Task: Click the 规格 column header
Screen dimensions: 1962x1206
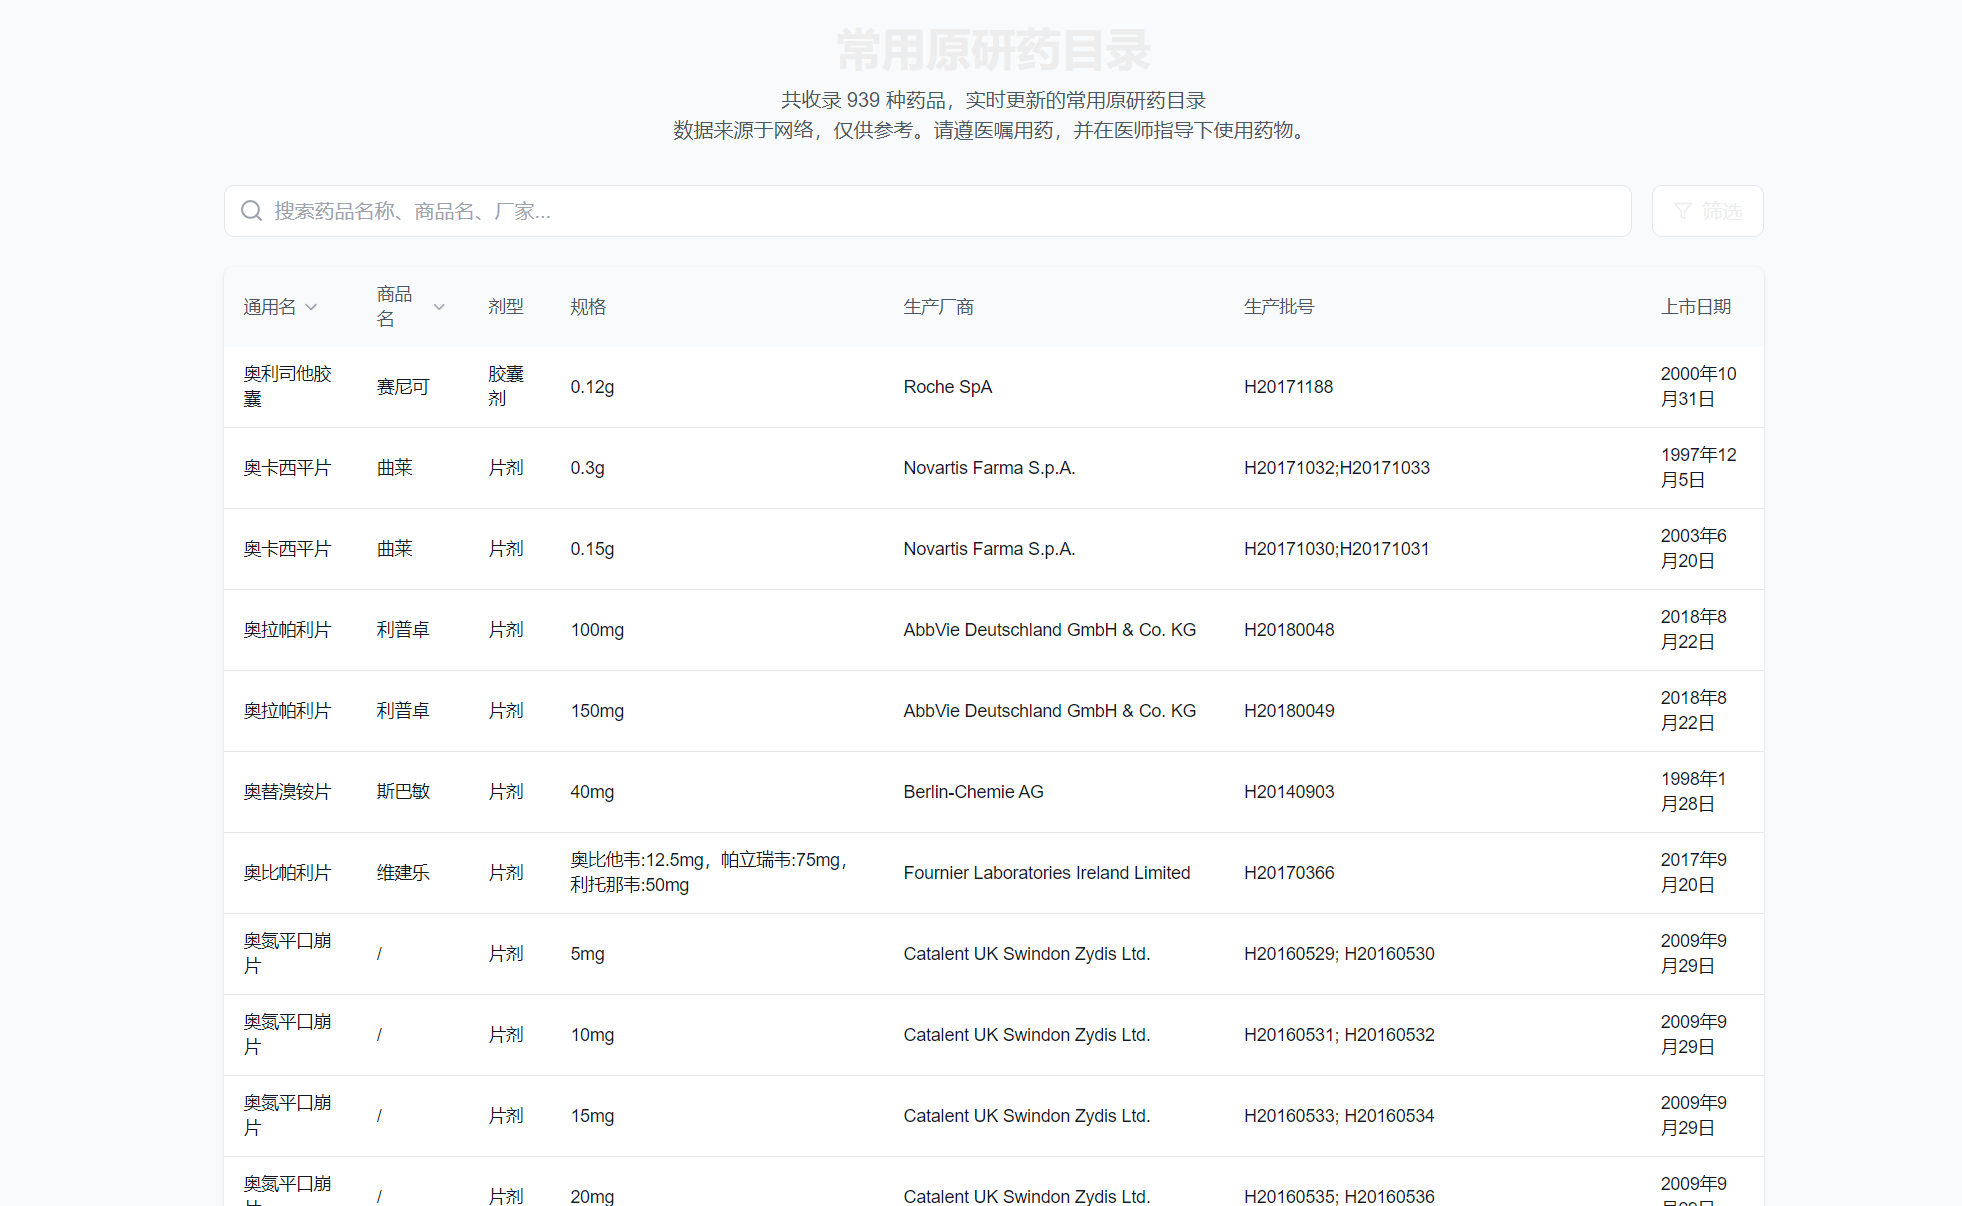Action: click(x=588, y=307)
